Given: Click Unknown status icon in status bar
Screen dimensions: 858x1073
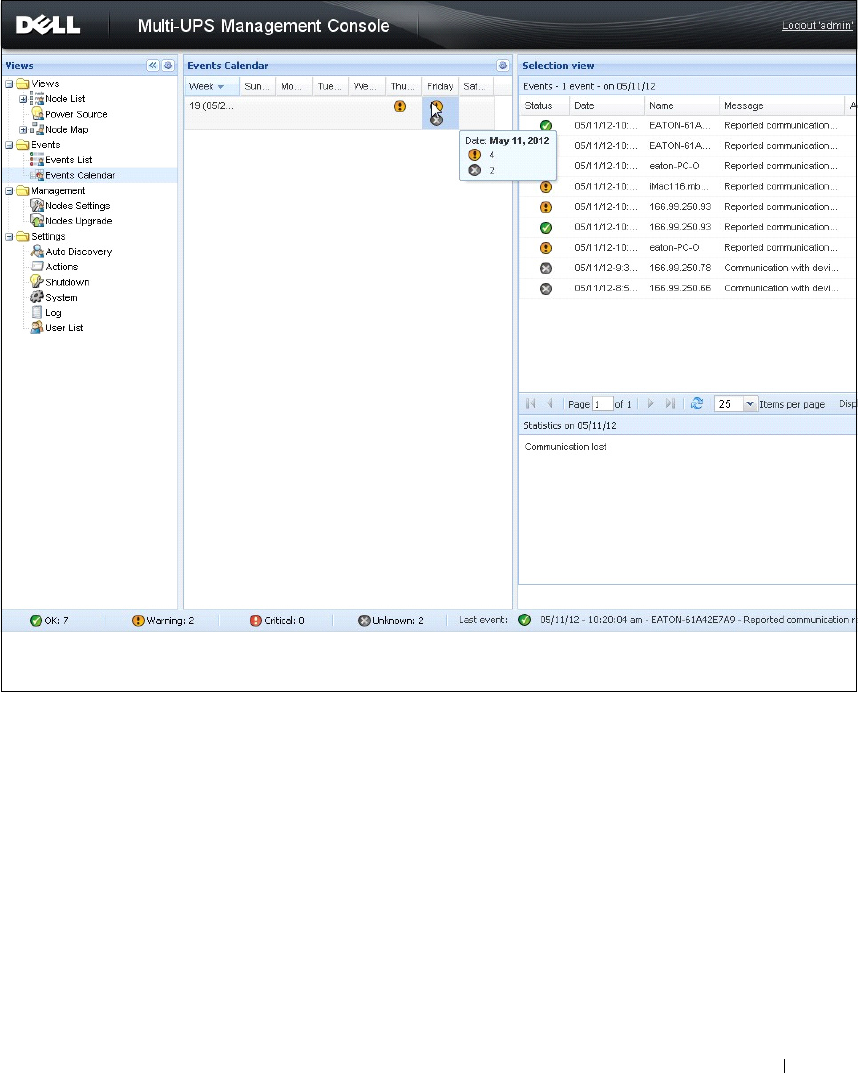Looking at the screenshot, I should click(365, 621).
